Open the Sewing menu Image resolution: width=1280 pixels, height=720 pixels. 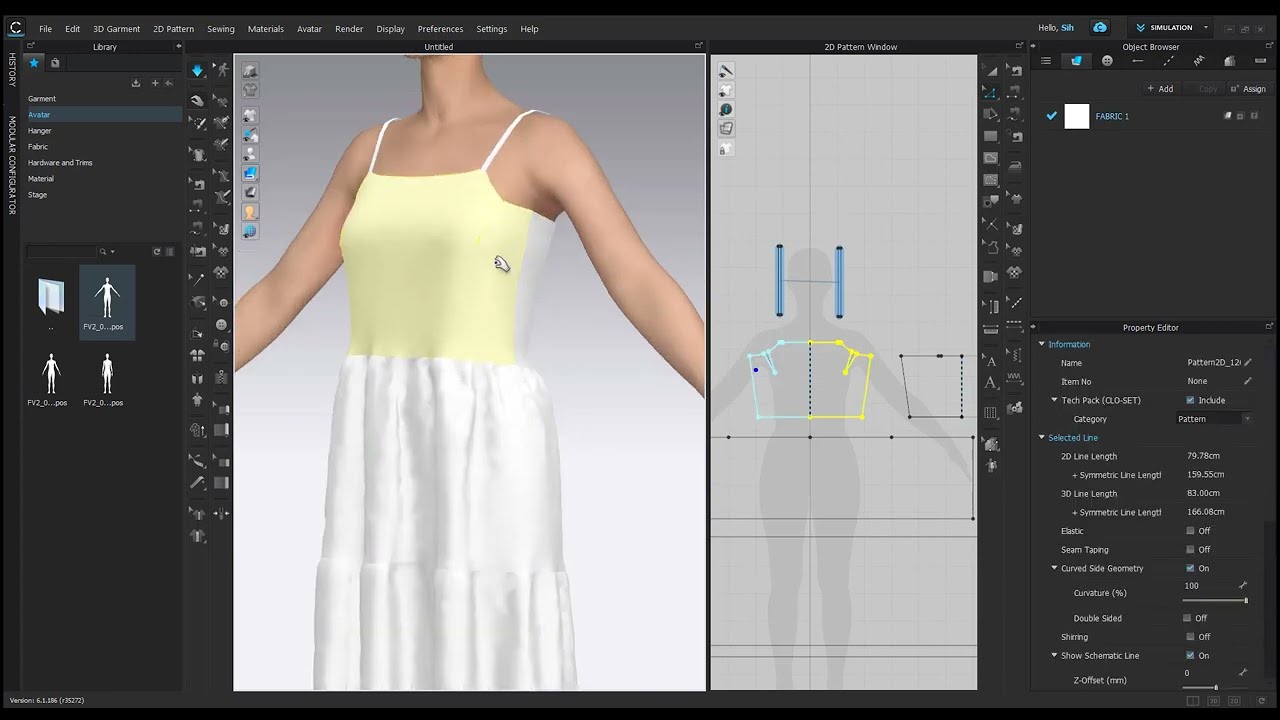click(221, 29)
